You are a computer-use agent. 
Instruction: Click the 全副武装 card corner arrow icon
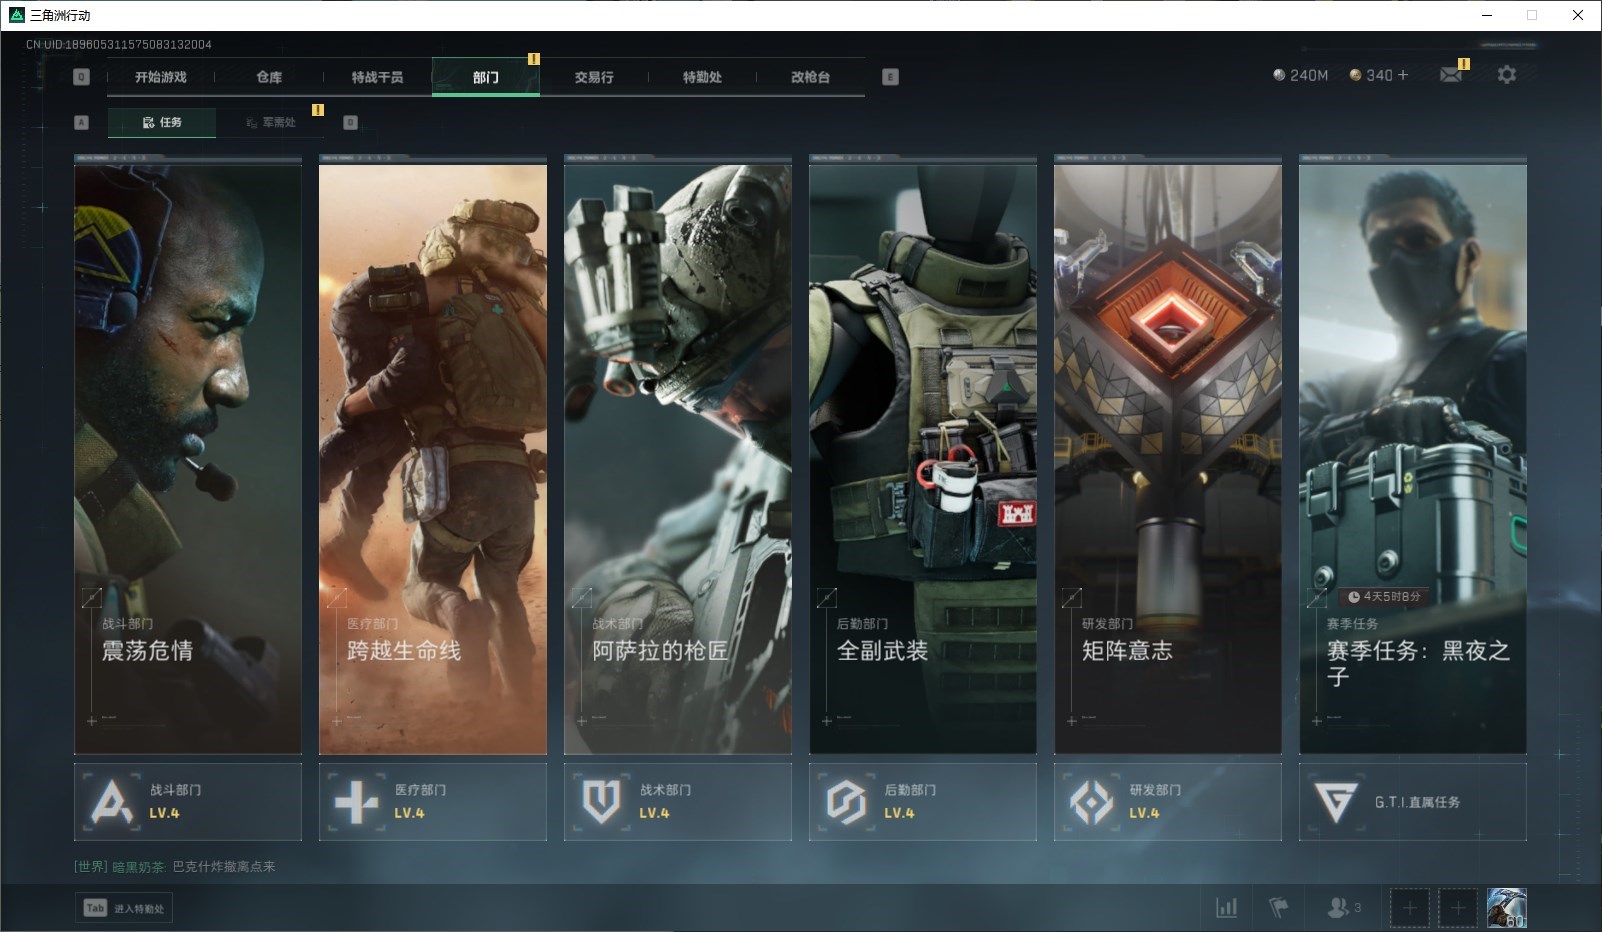pos(826,598)
